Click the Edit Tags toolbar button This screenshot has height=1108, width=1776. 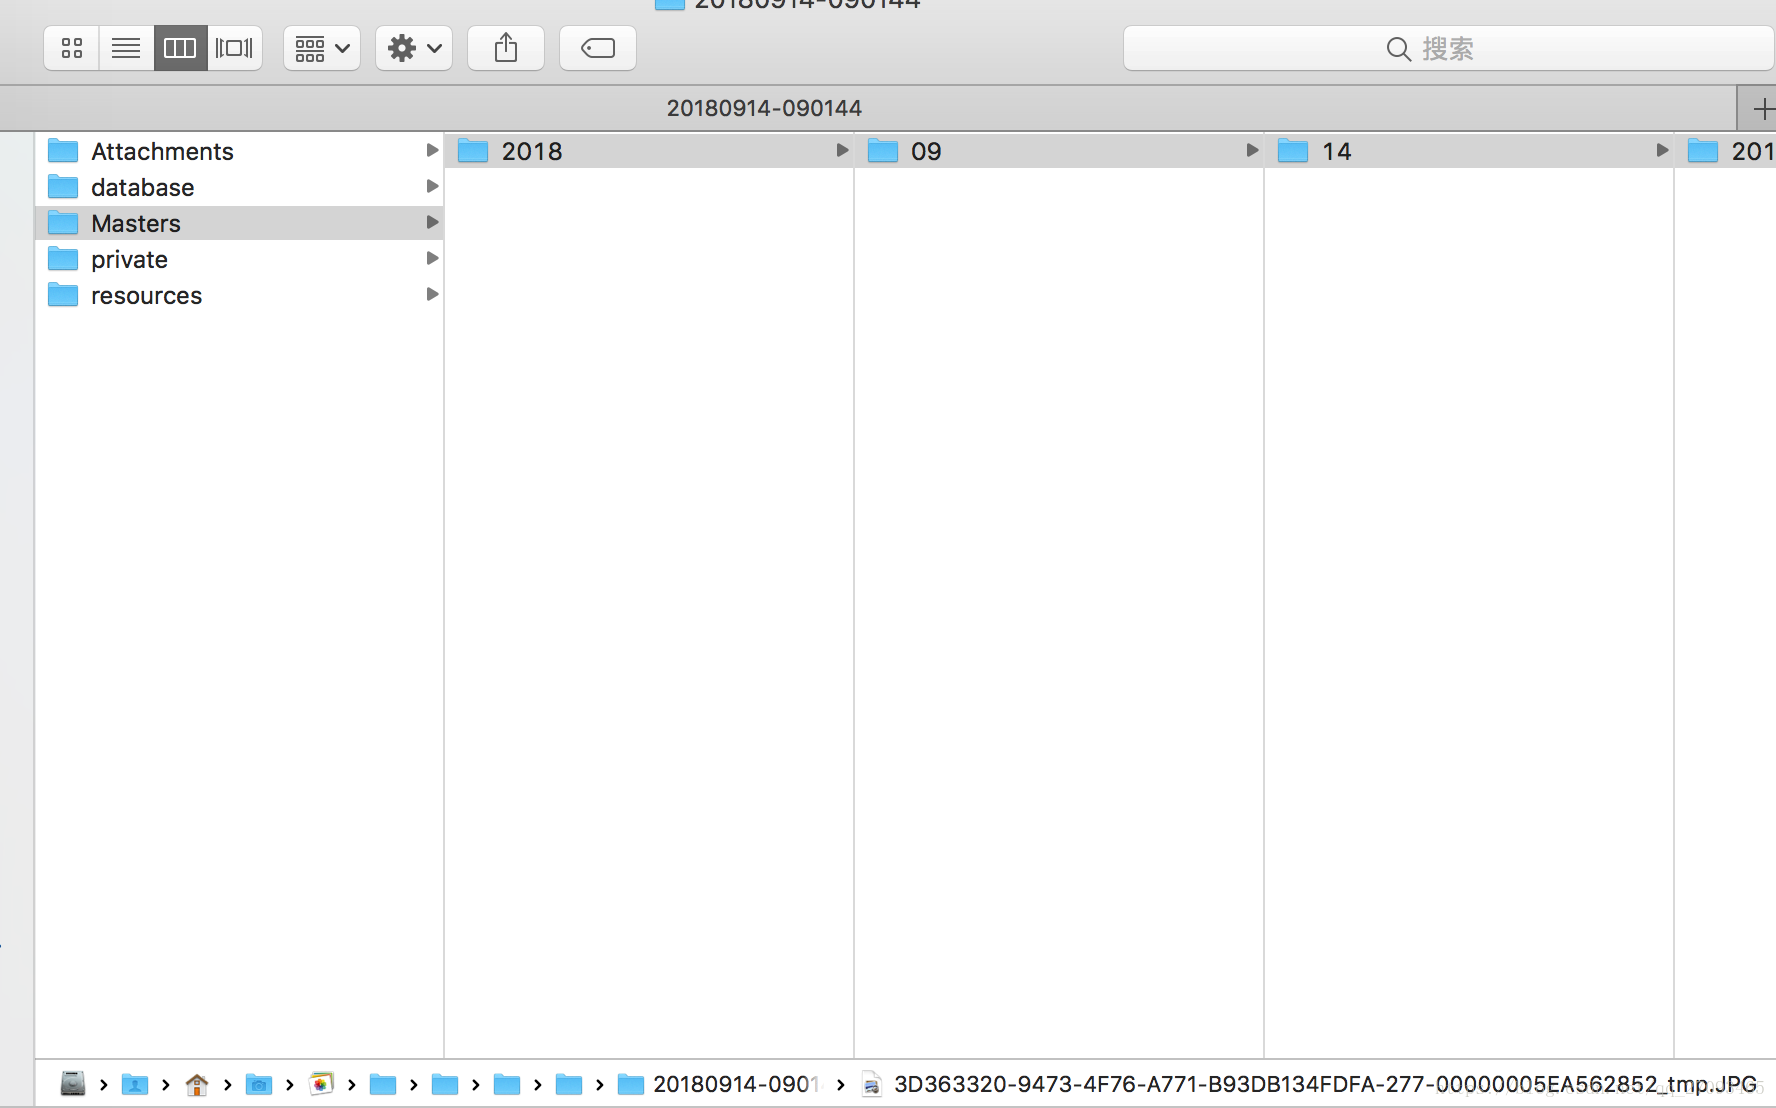(x=598, y=48)
